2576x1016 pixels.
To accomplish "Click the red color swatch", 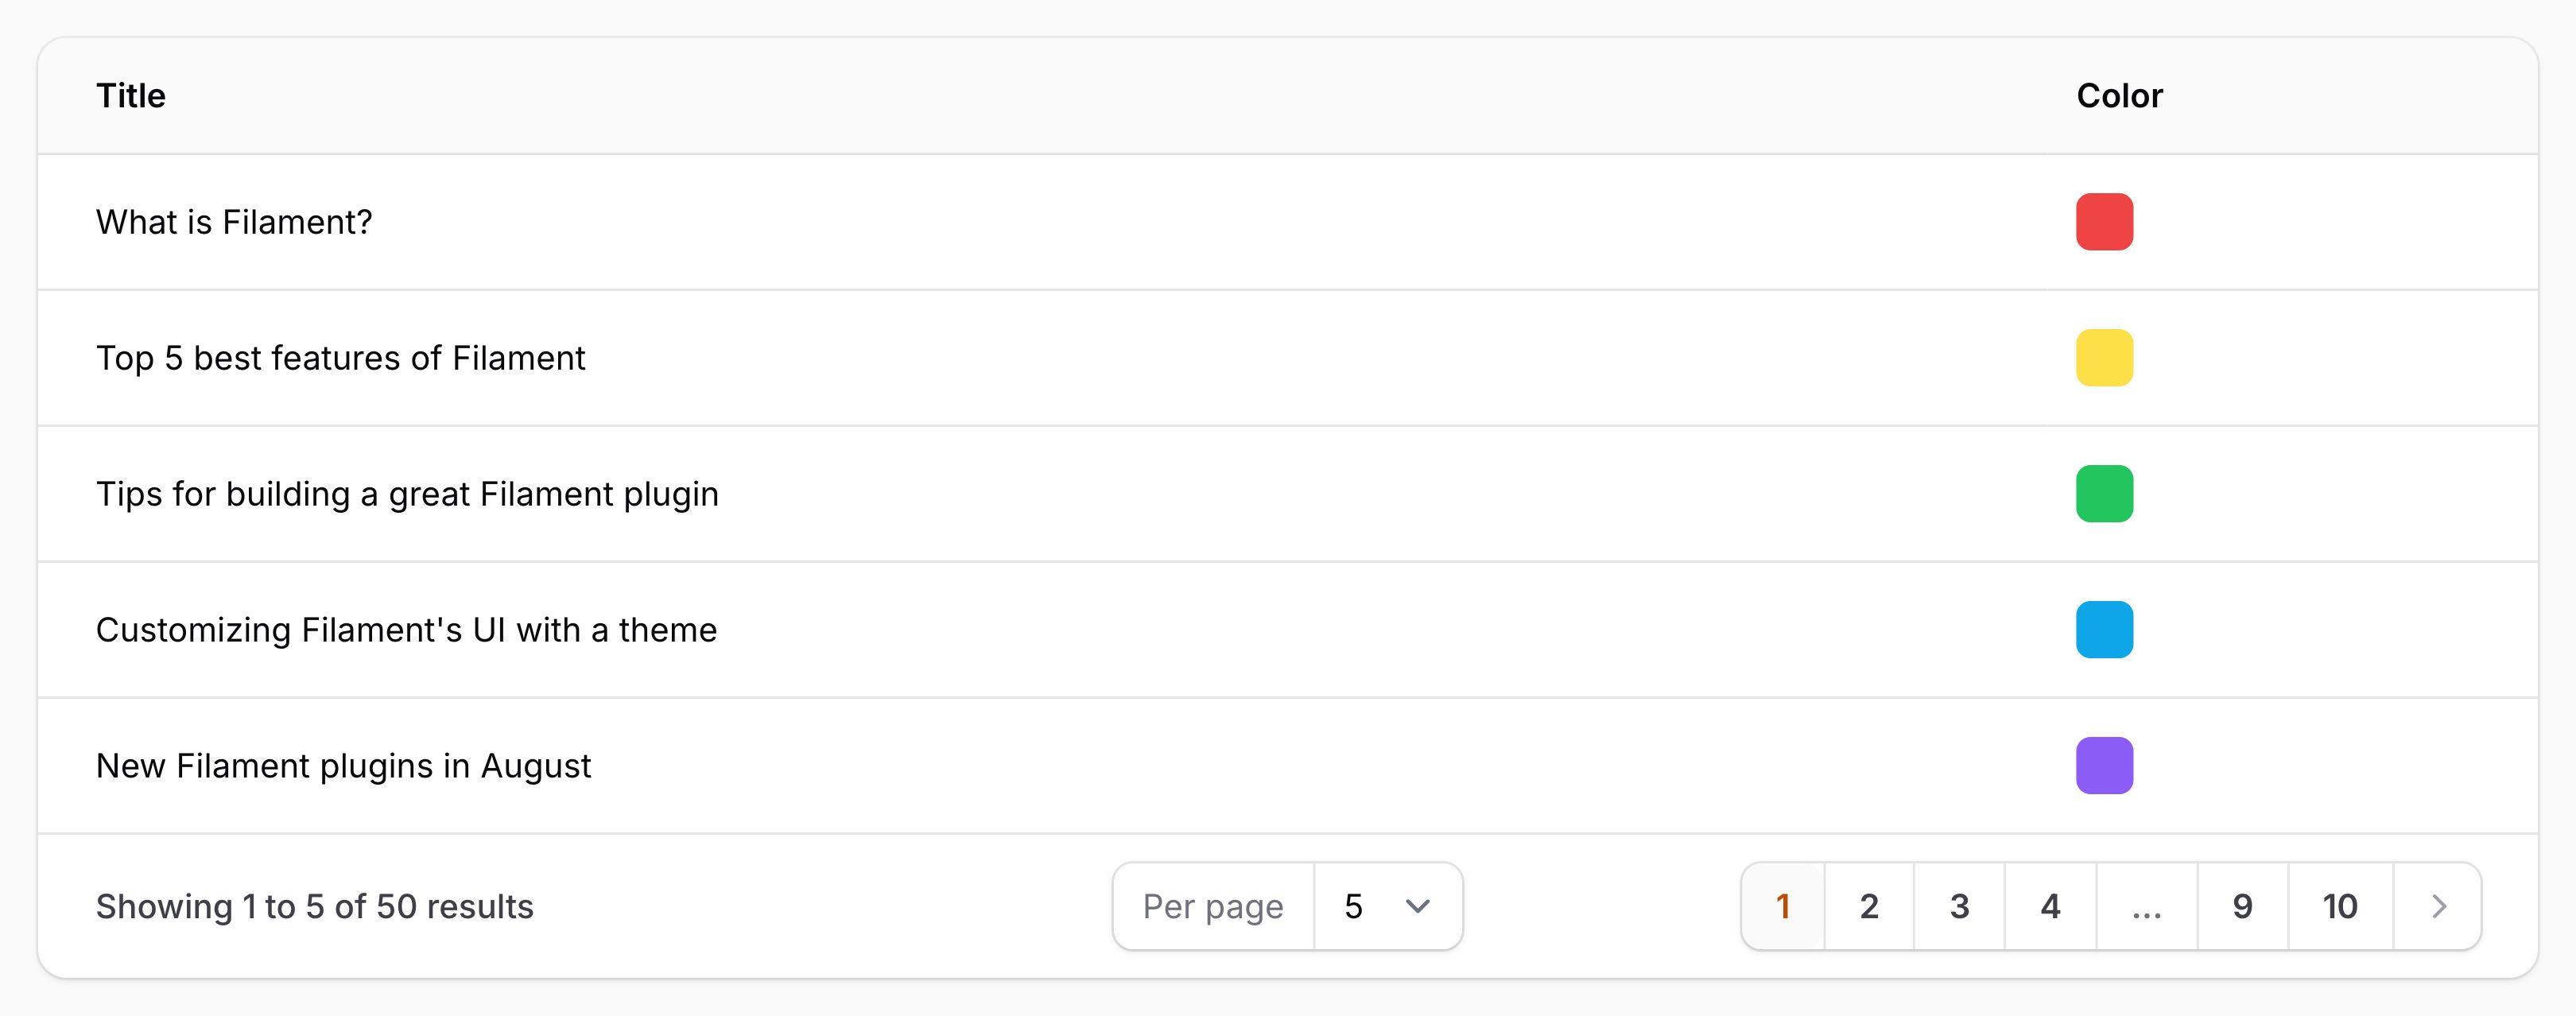I will [2104, 222].
